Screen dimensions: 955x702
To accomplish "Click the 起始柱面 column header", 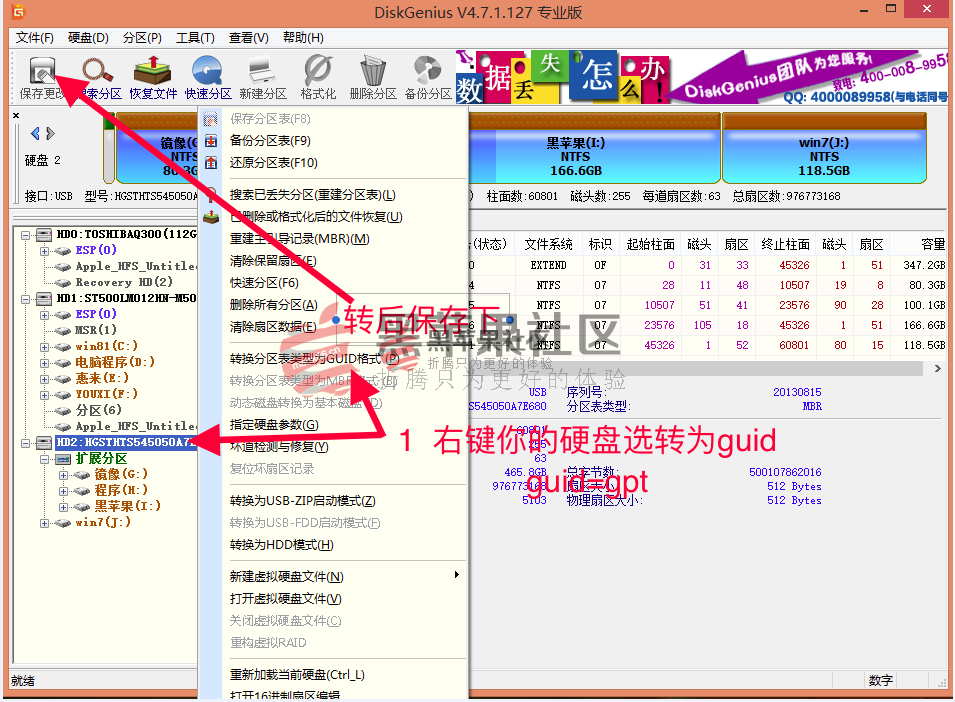I will [x=650, y=244].
